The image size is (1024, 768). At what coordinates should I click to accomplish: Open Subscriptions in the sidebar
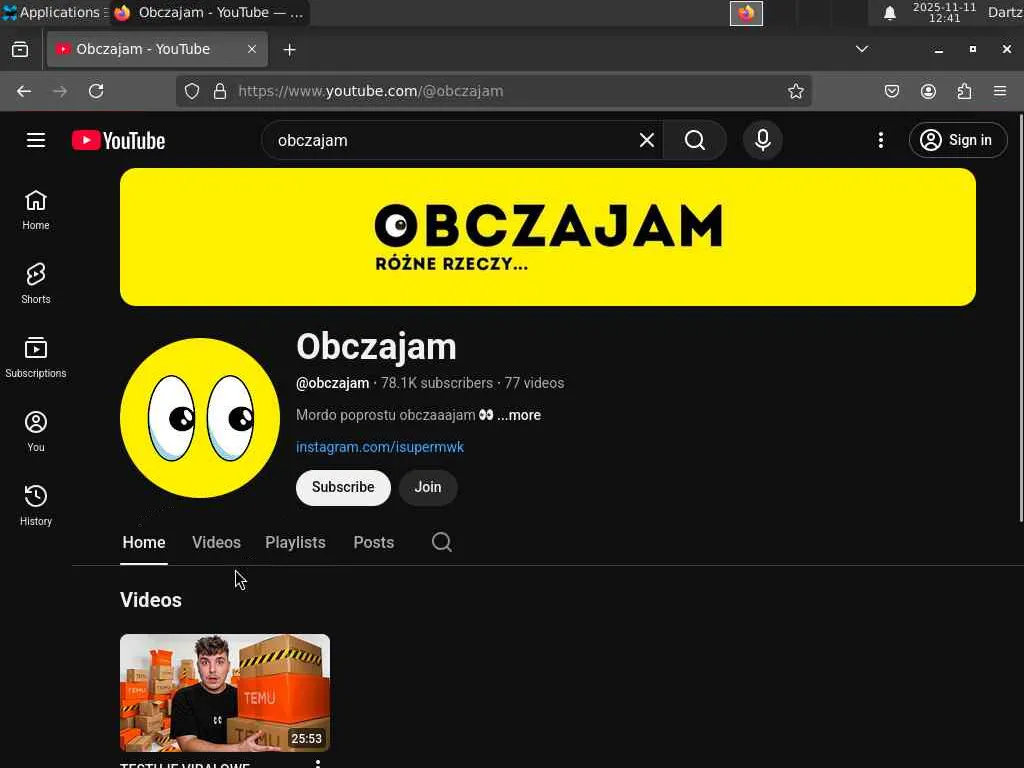point(36,357)
